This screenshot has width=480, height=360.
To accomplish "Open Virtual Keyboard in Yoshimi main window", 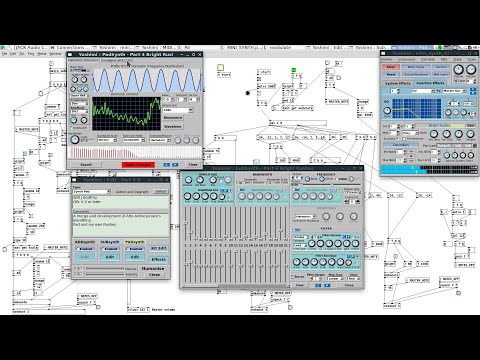I will pyautogui.click(x=416, y=74).
